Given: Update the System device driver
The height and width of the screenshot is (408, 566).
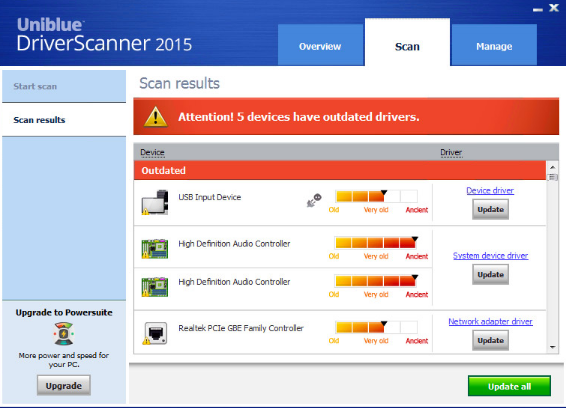Looking at the screenshot, I should pyautogui.click(x=491, y=274).
